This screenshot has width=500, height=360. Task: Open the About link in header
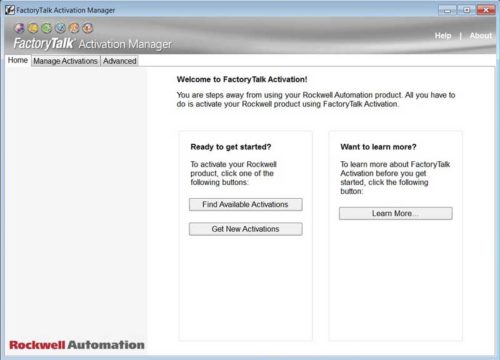click(x=481, y=36)
